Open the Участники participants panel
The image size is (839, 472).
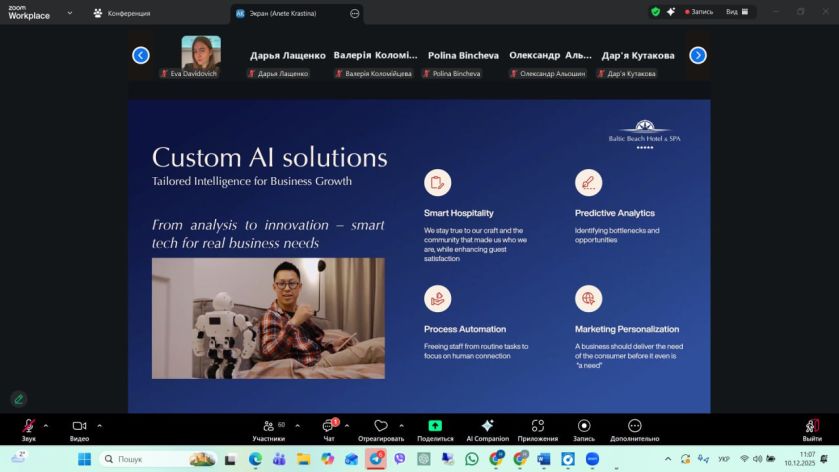pos(269,430)
